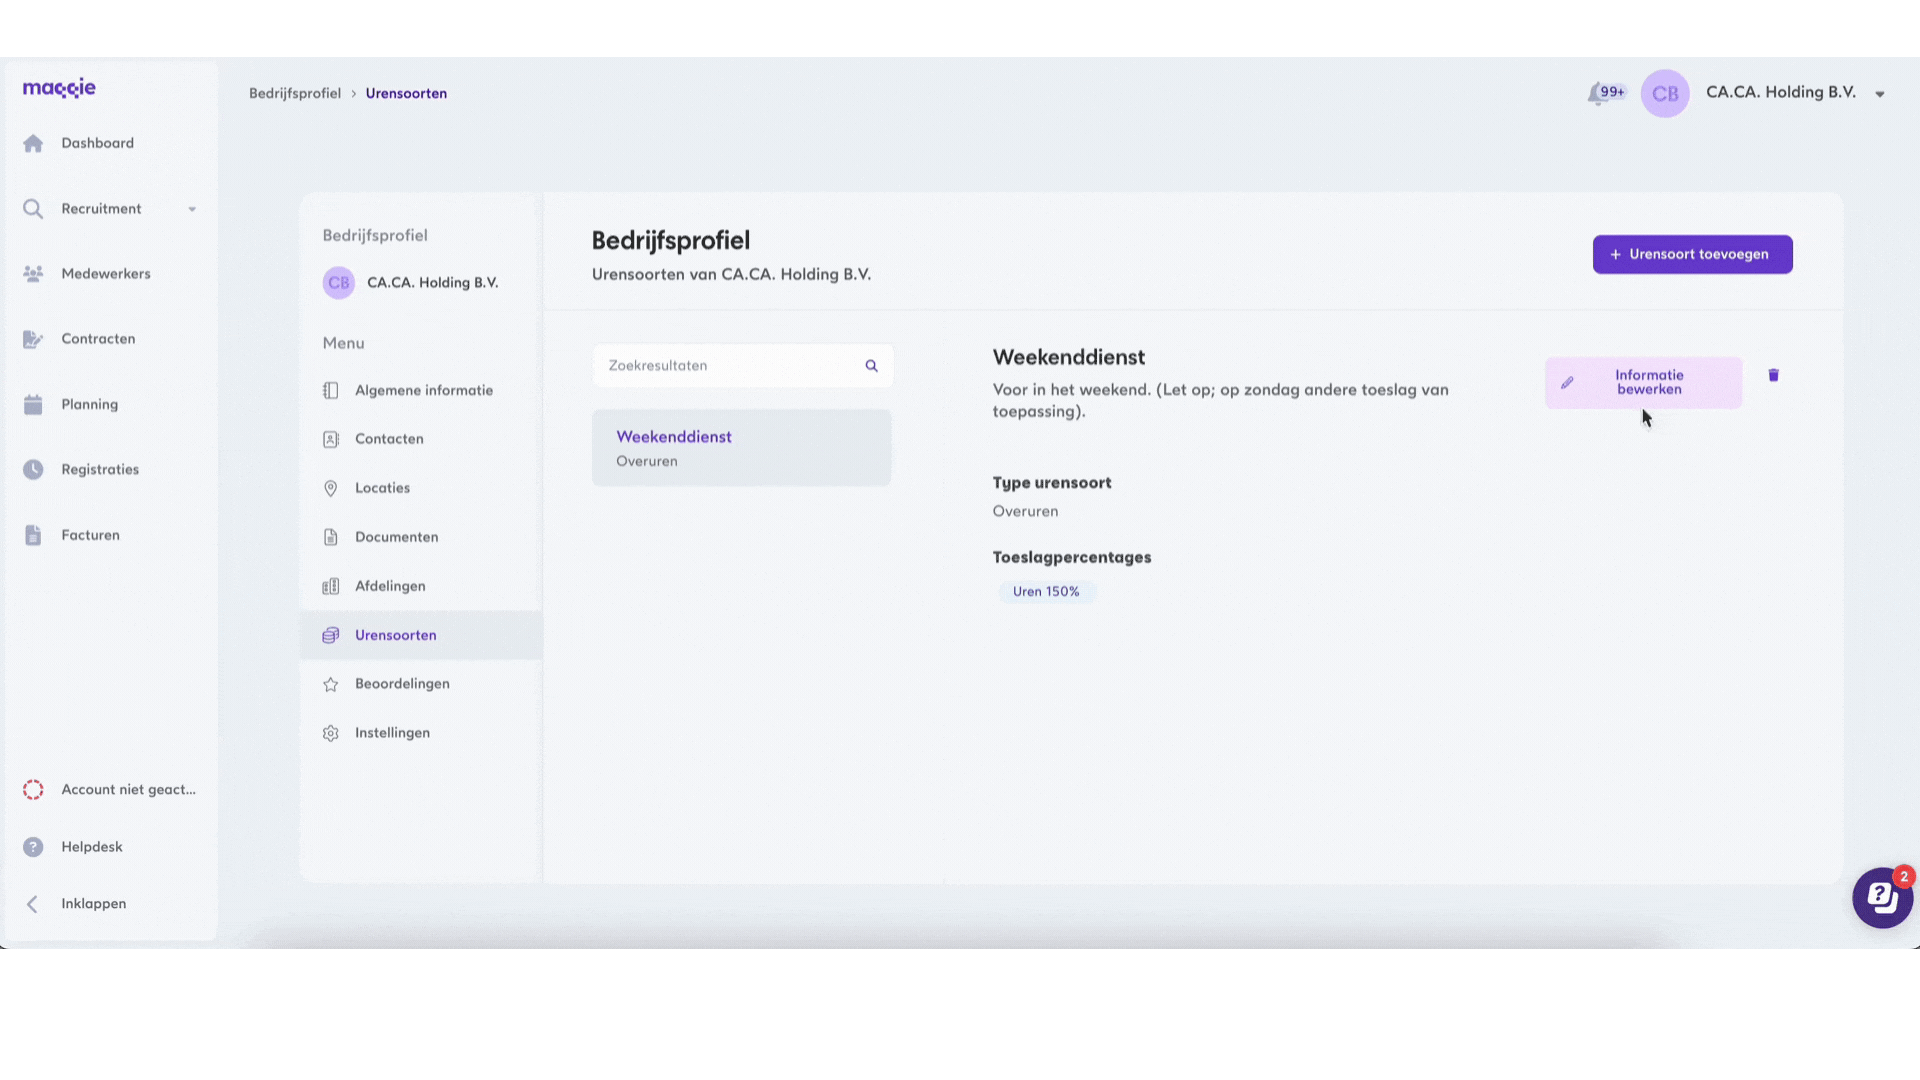Click the Dashboard home icon
Screen dimensions: 1920x1080
point(33,143)
